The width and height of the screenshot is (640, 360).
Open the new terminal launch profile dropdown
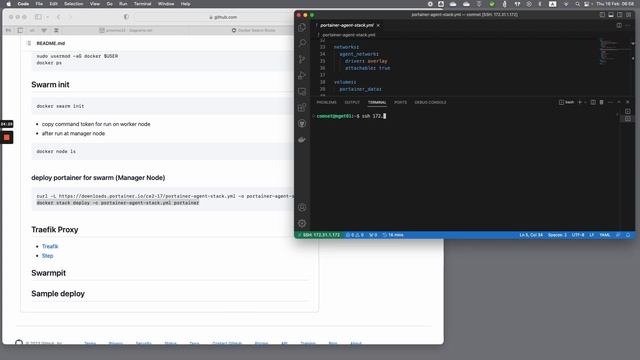click(585, 102)
